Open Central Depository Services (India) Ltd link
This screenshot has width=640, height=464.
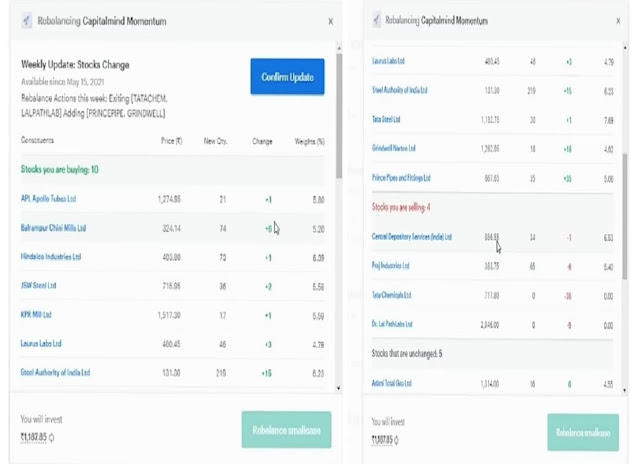[412, 237]
